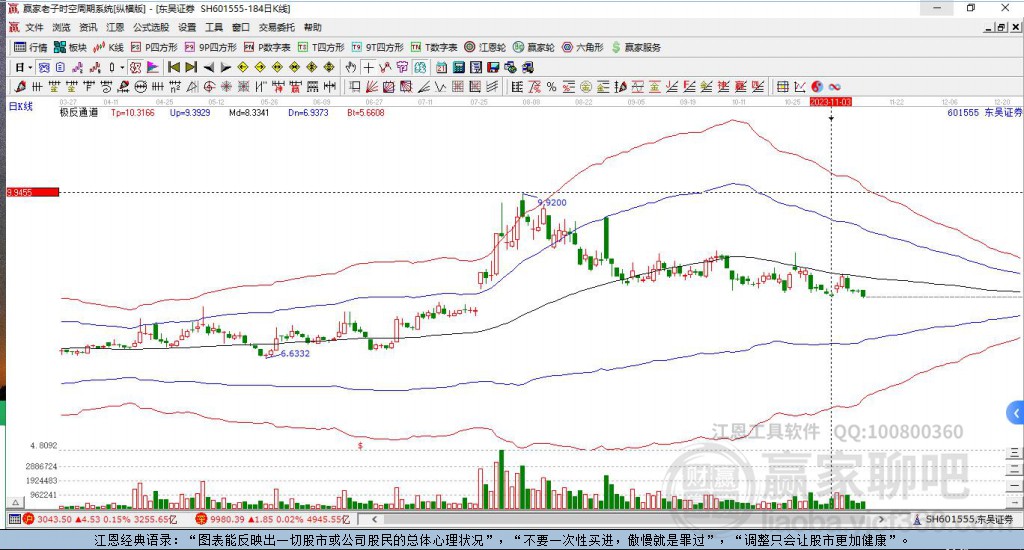The width and height of the screenshot is (1024, 550).
Task: Click the 极反通道 indicator label
Action: [78, 113]
